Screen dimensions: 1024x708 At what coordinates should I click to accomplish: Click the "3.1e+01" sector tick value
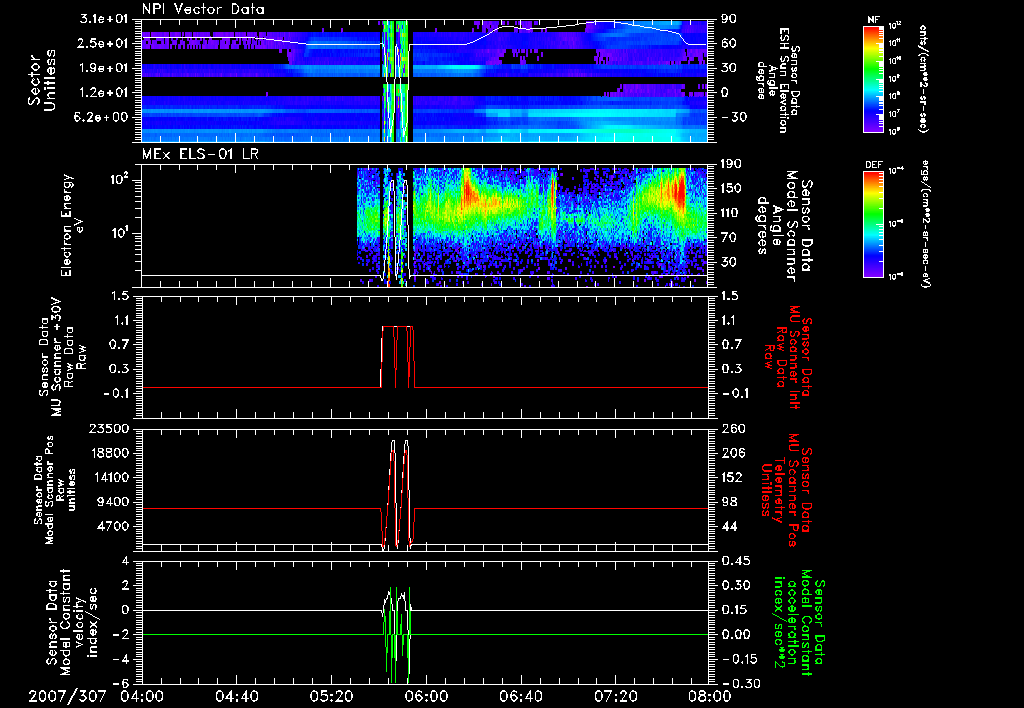point(103,20)
